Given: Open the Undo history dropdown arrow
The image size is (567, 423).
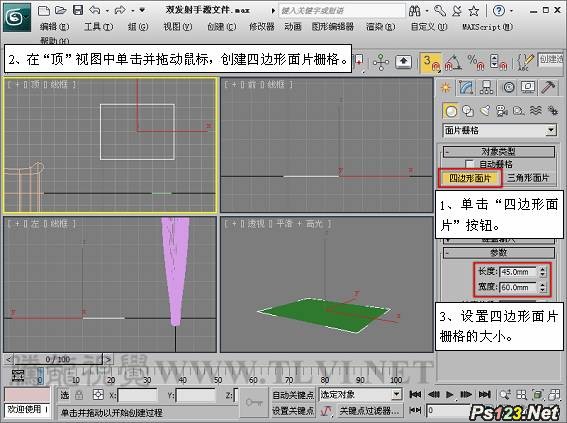Looking at the screenshot, I should pos(107,11).
